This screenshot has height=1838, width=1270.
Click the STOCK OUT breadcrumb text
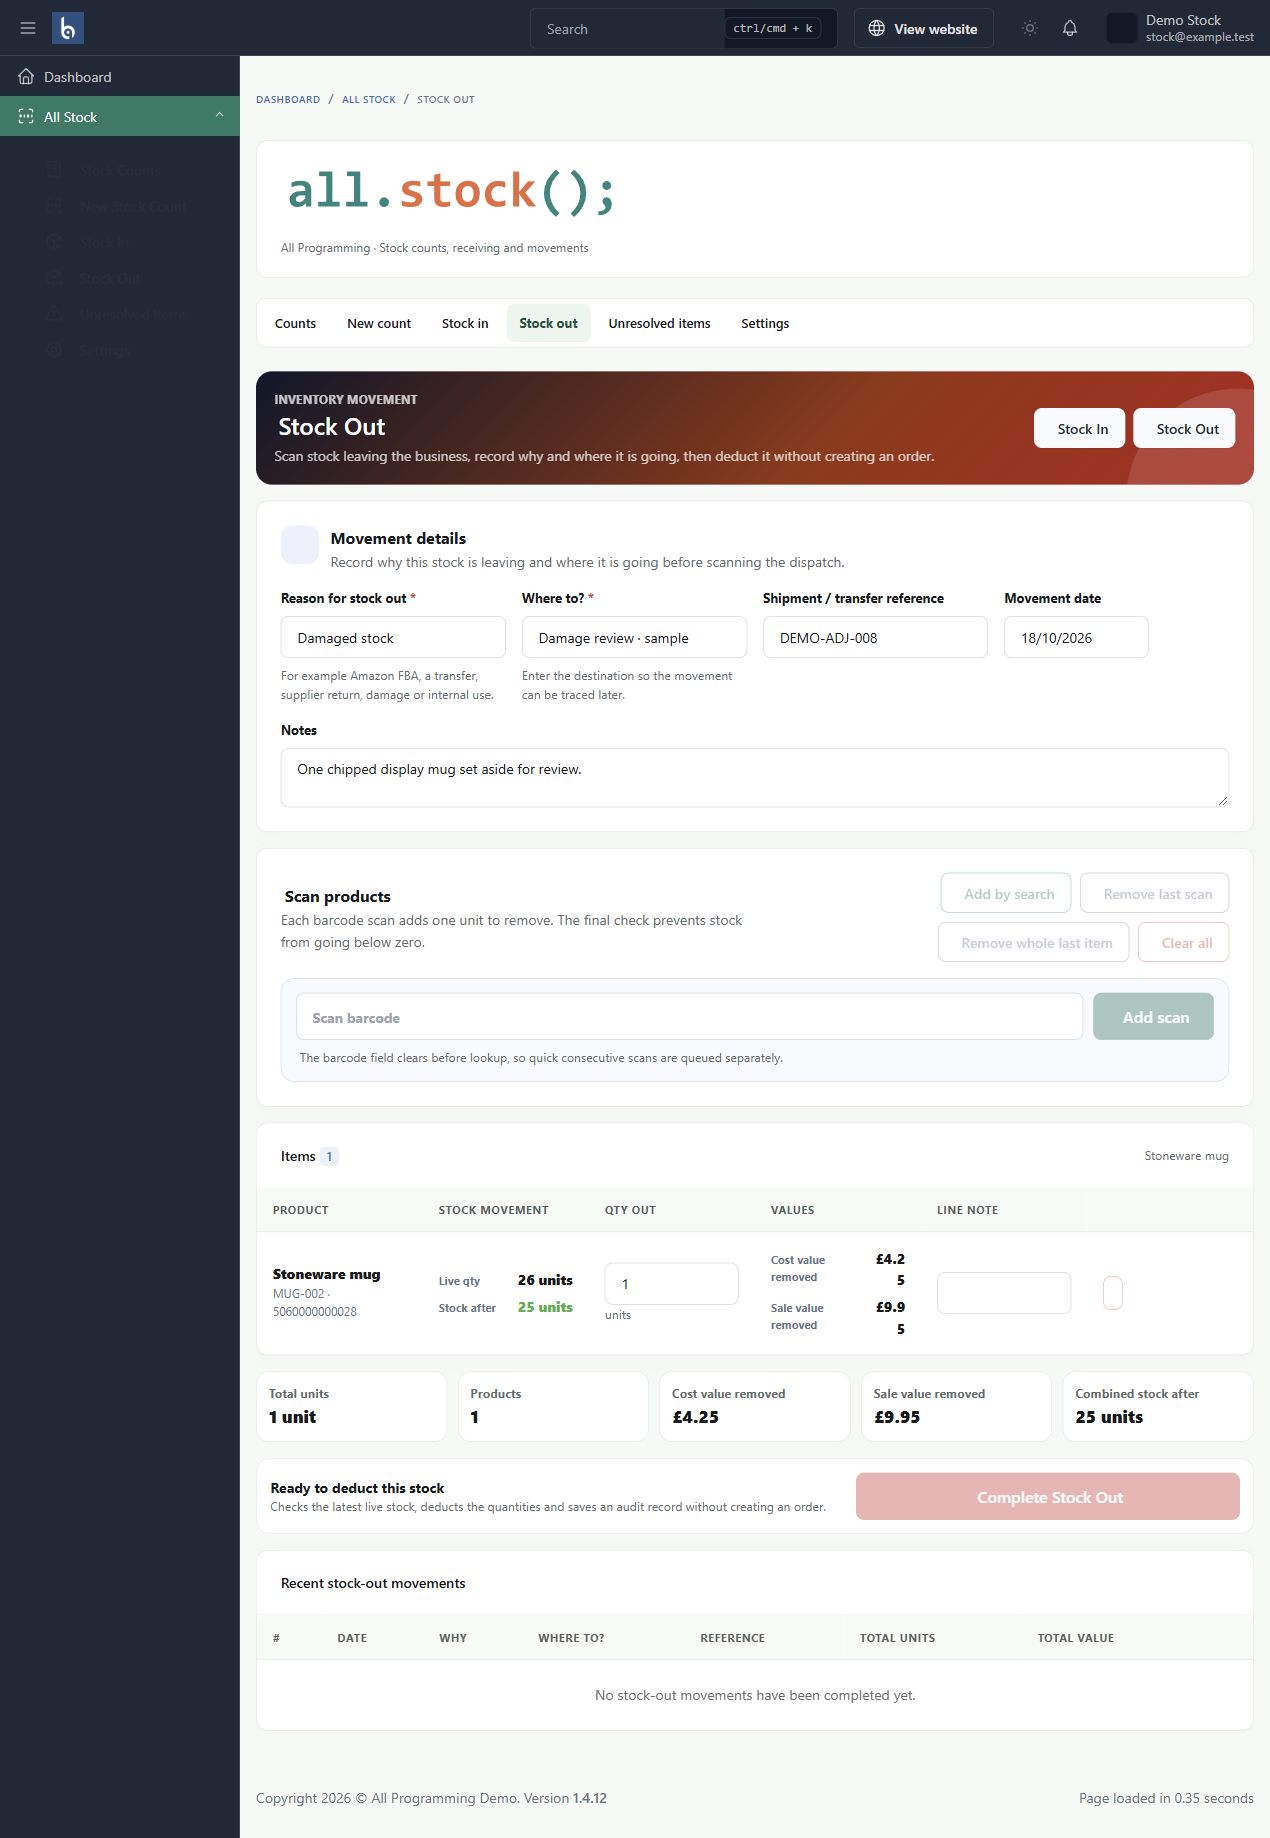point(446,100)
